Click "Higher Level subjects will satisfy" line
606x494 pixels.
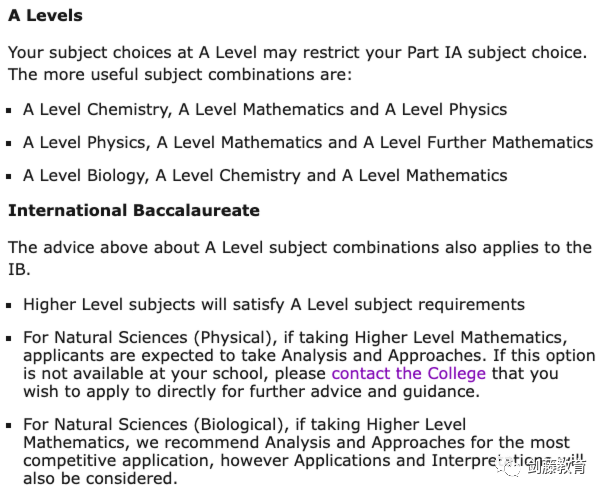(273, 304)
